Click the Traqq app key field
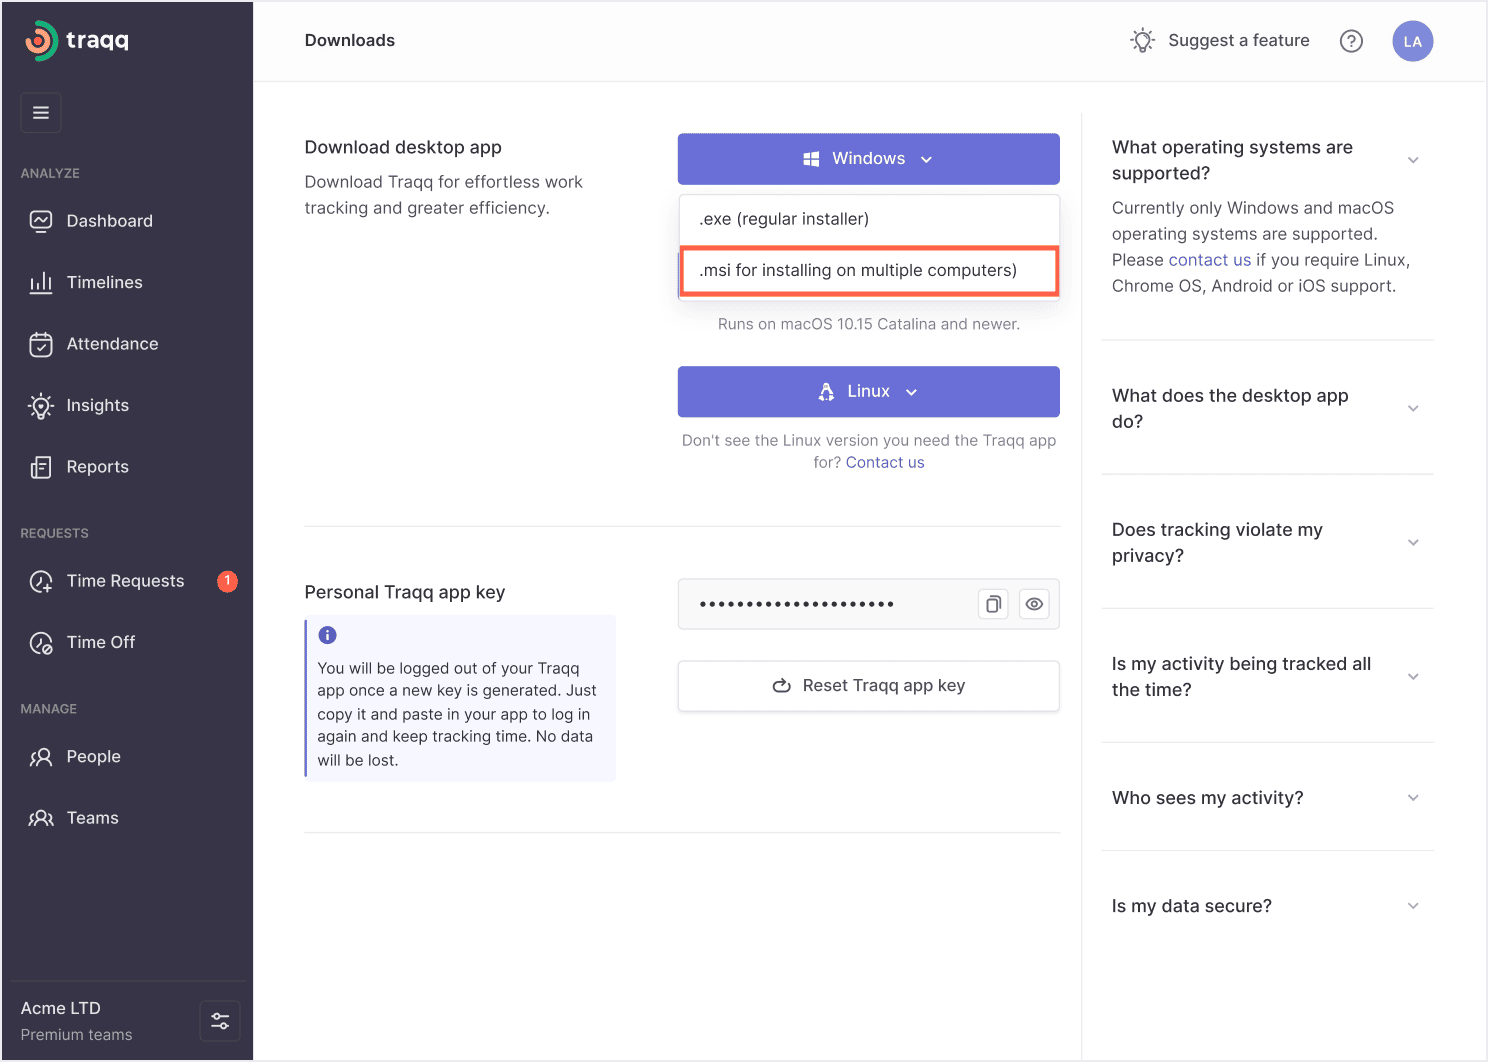Screen dimensions: 1488x1062 [869, 604]
